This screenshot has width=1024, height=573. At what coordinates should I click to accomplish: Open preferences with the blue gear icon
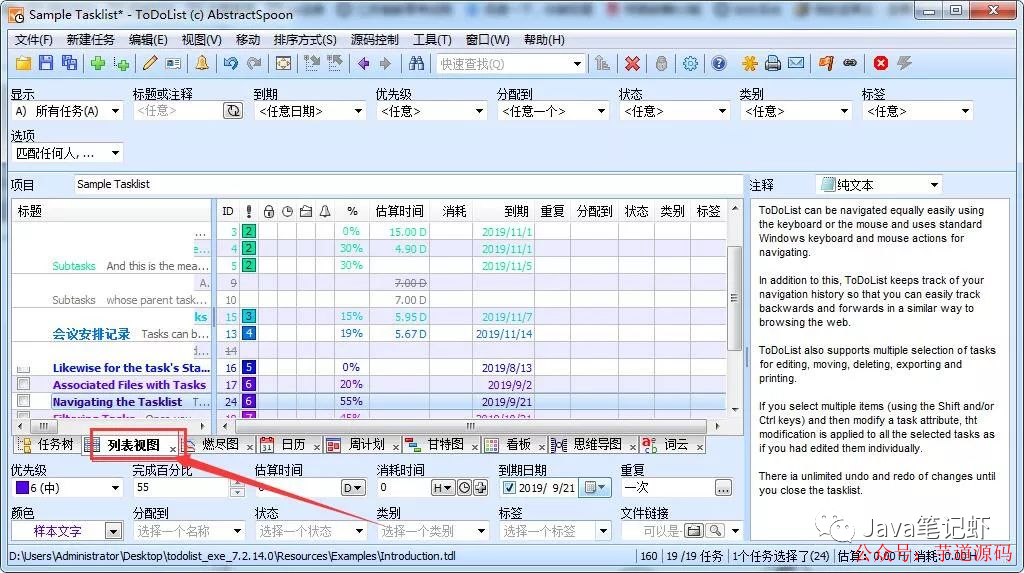[x=690, y=63]
